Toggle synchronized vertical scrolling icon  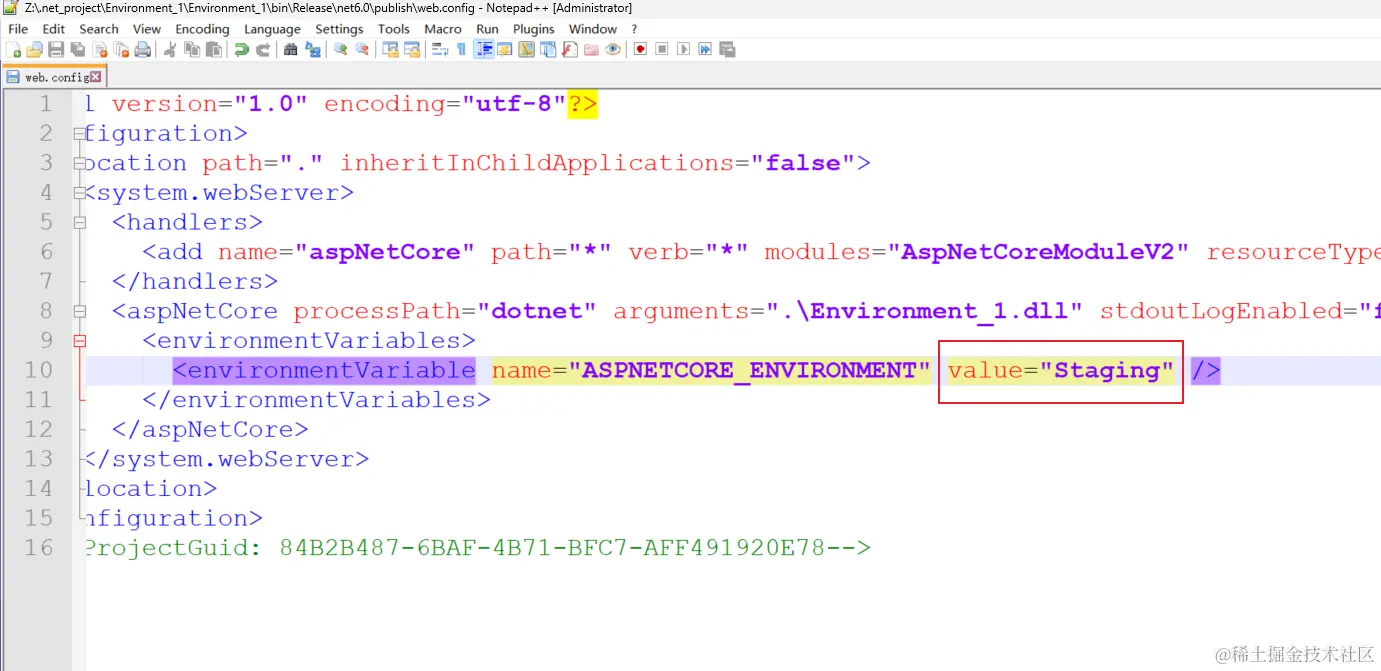click(391, 49)
